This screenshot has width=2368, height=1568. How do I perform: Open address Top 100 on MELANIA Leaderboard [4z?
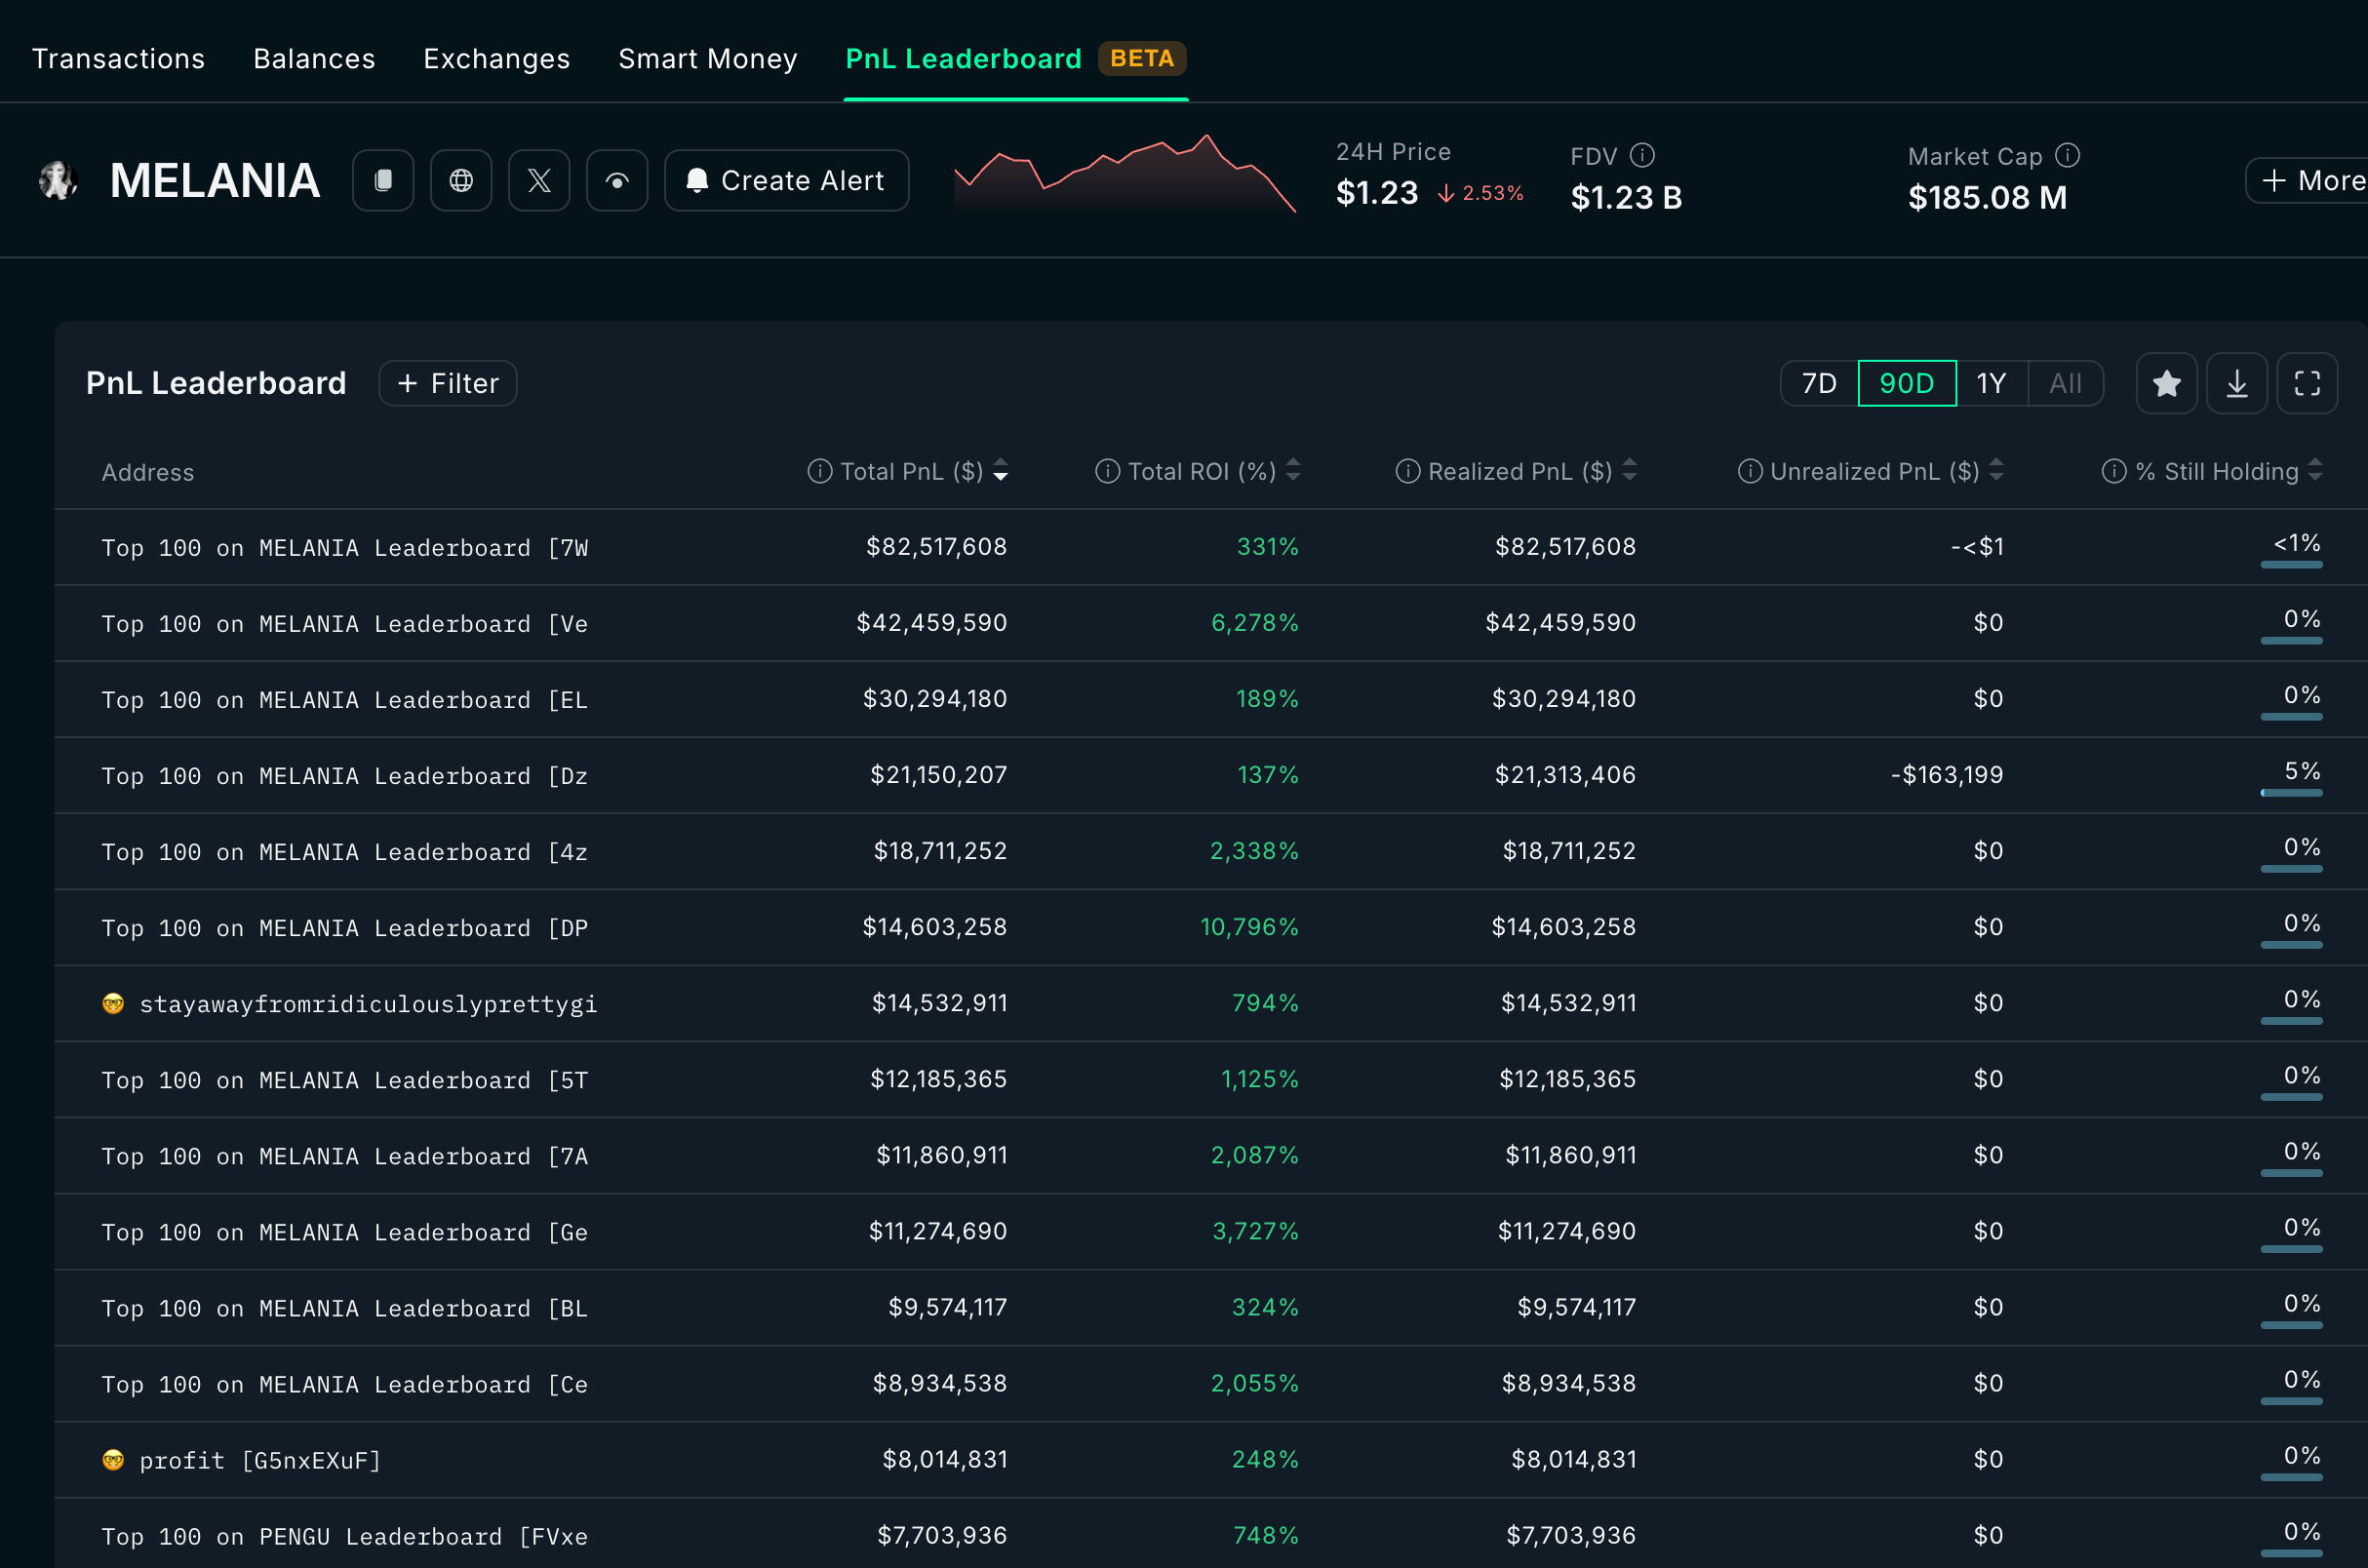(x=345, y=852)
